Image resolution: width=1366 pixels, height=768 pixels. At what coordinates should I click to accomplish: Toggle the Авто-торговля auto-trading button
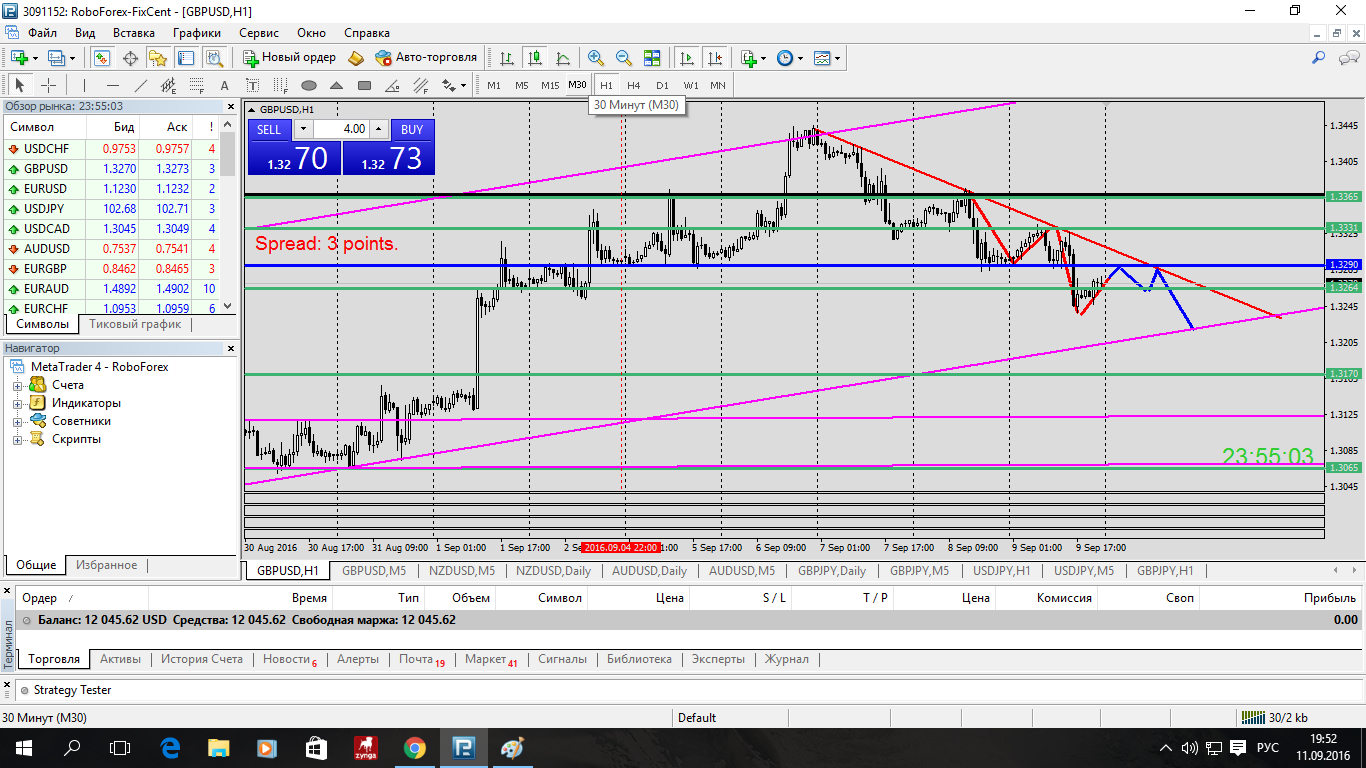pos(426,58)
